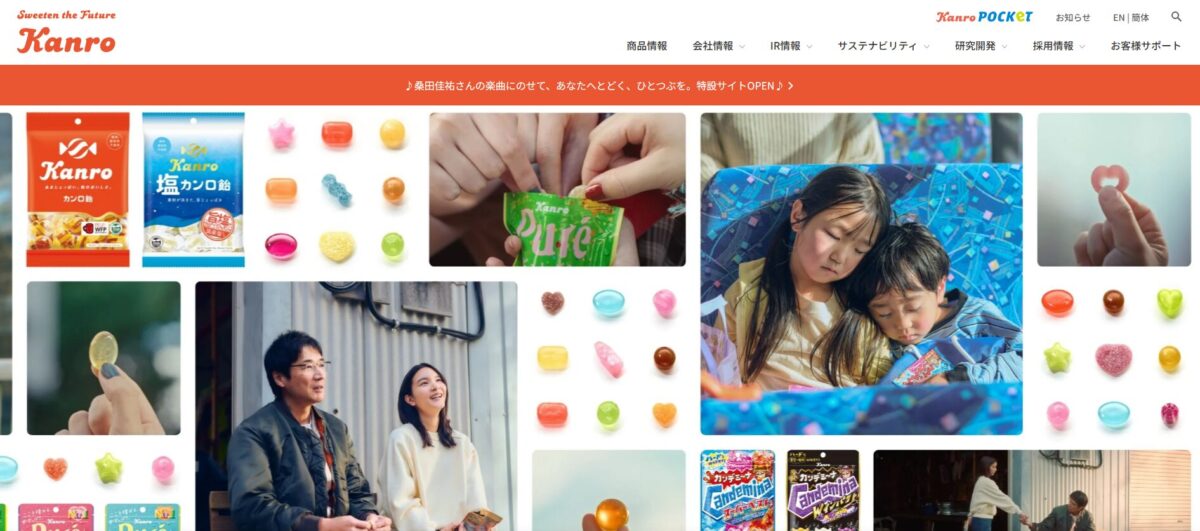This screenshot has height=531, width=1200.
Task: Open the orange 特設サイトOPEN banner
Action: click(x=600, y=85)
